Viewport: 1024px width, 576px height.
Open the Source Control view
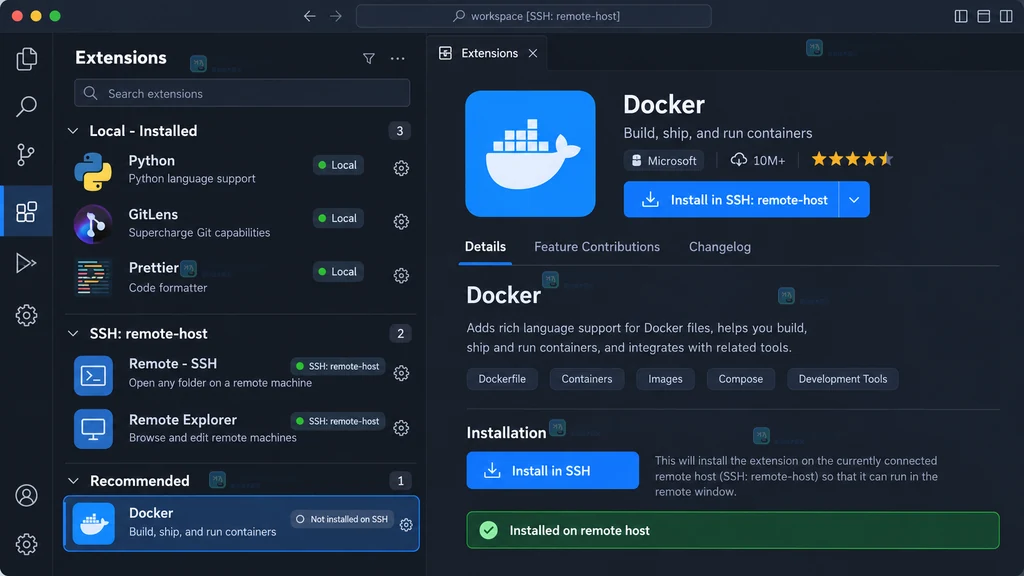click(x=26, y=155)
